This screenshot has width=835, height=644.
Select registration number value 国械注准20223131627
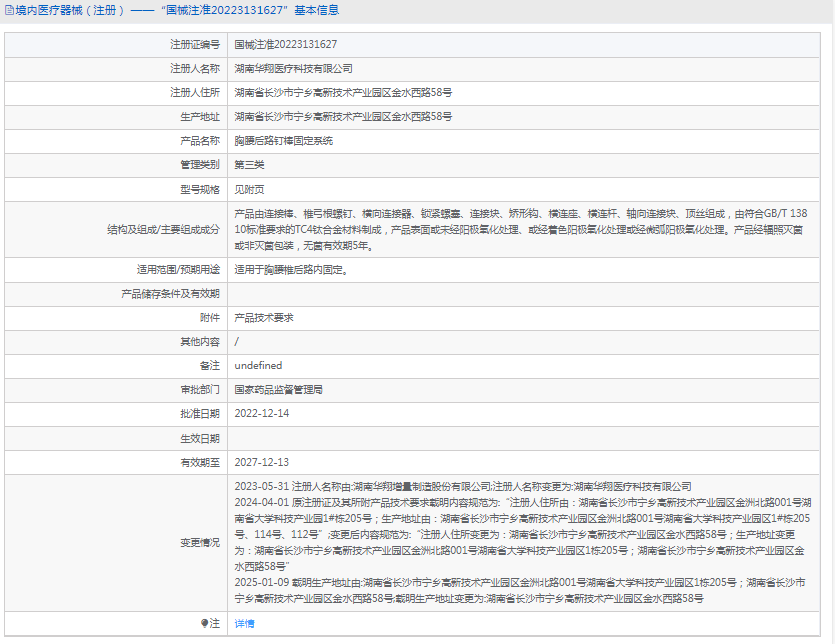point(285,44)
